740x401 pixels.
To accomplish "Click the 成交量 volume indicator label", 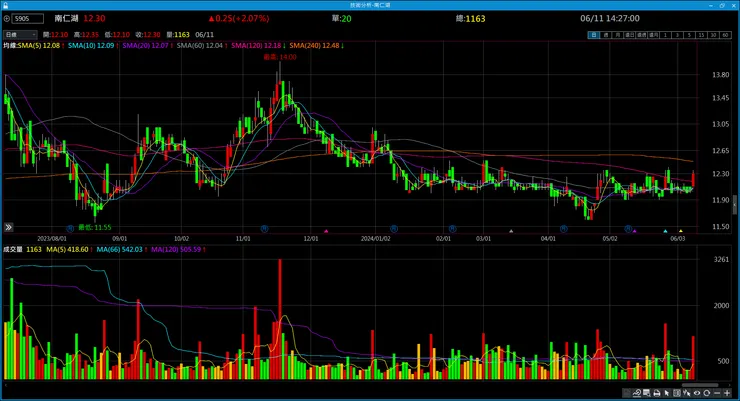I will pyautogui.click(x=13, y=249).
